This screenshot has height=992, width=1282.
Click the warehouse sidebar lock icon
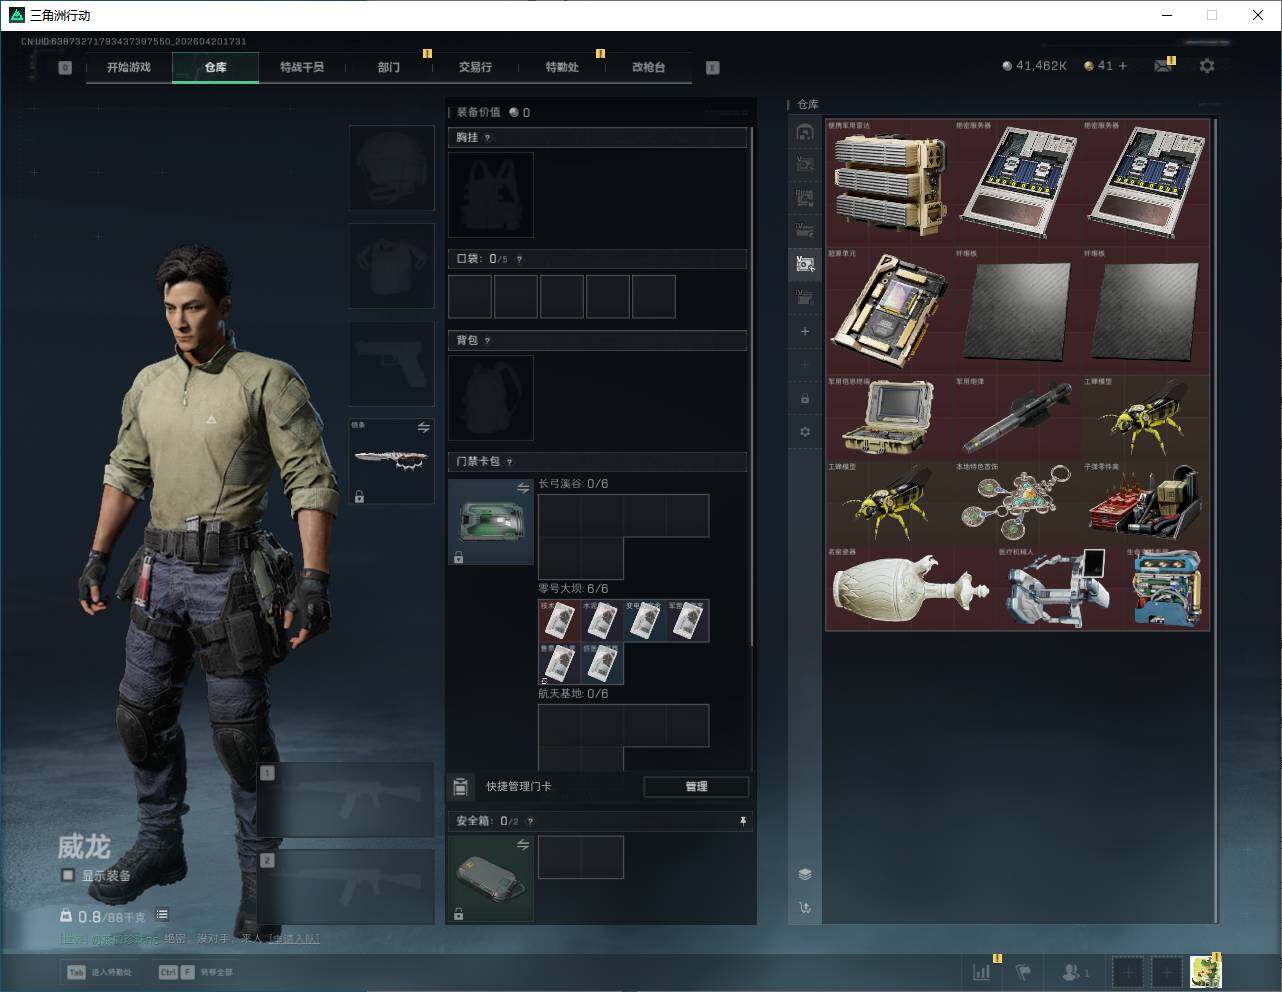point(805,398)
